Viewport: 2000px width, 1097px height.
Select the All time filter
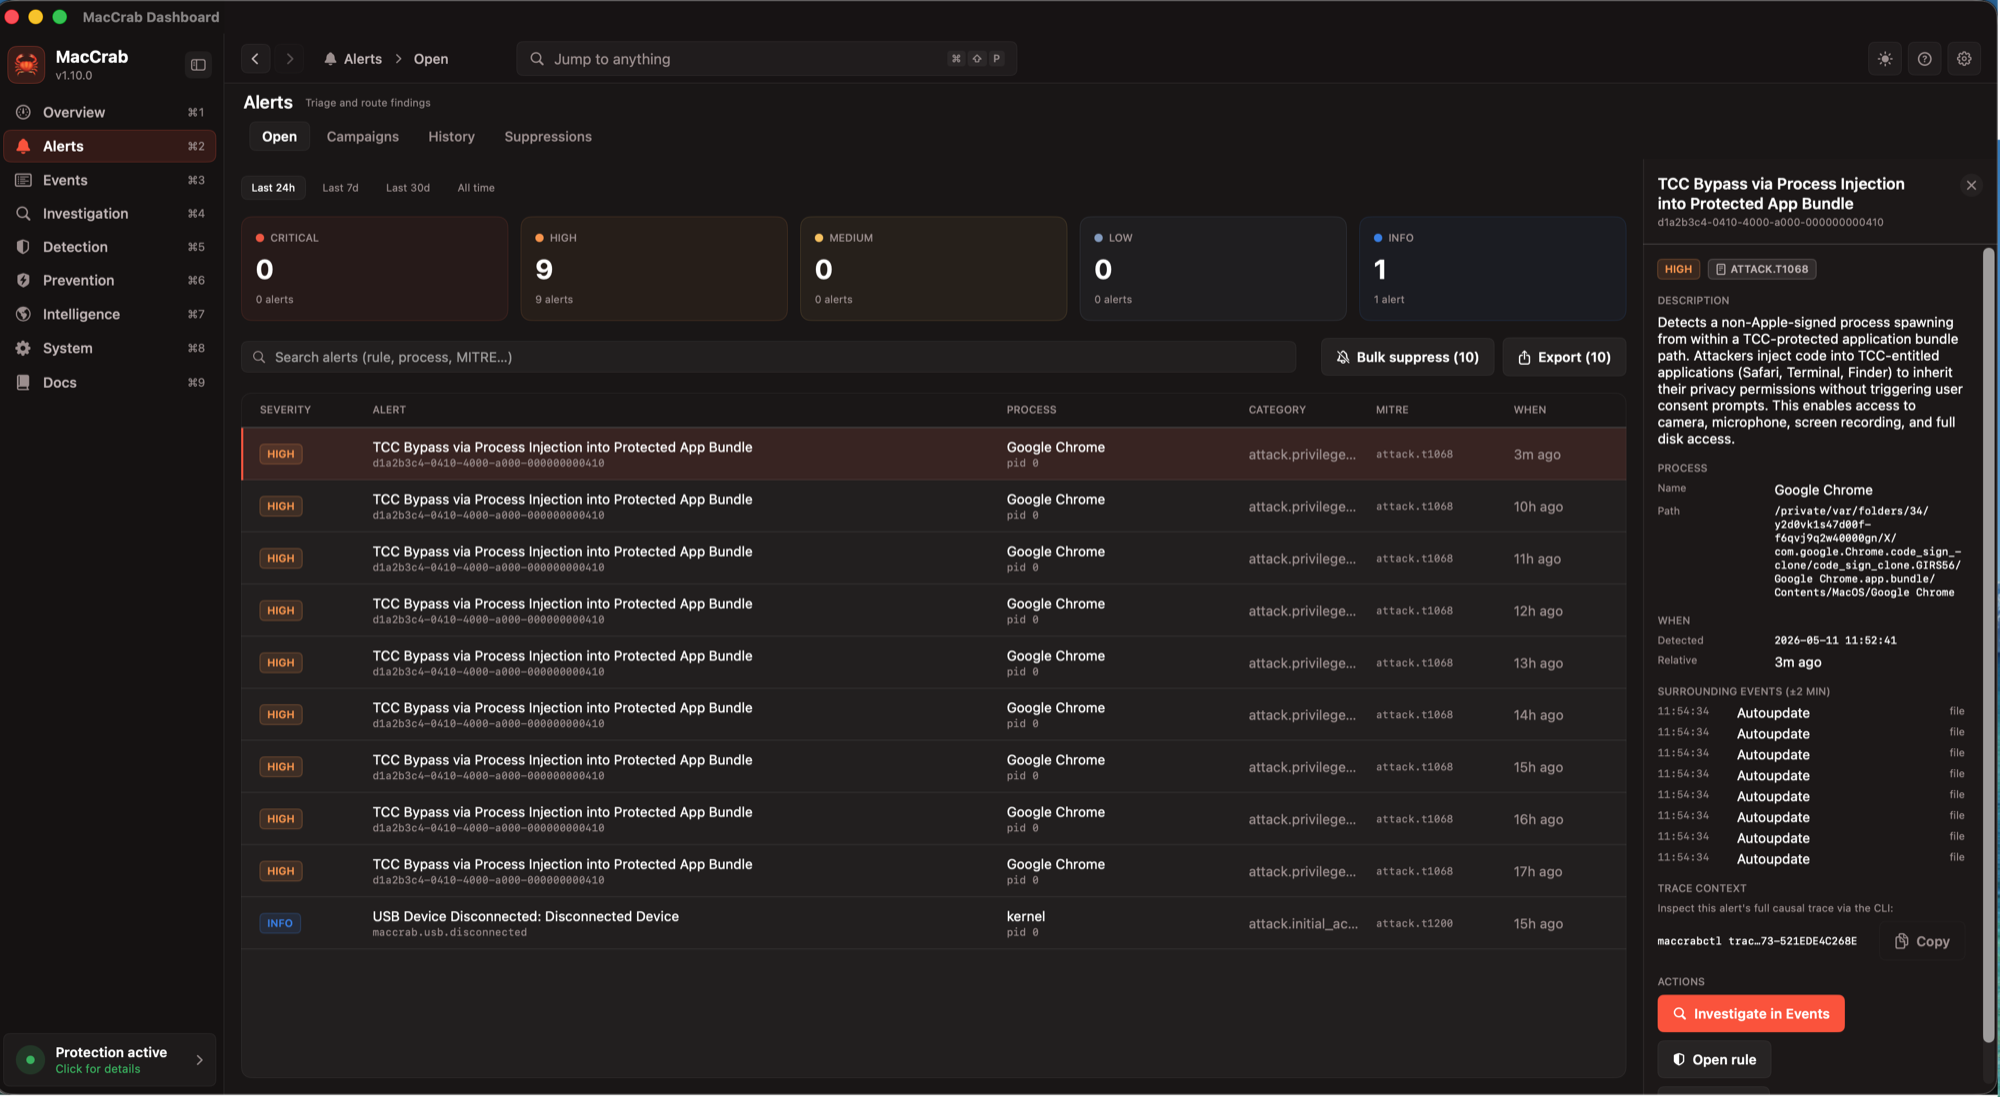476,188
